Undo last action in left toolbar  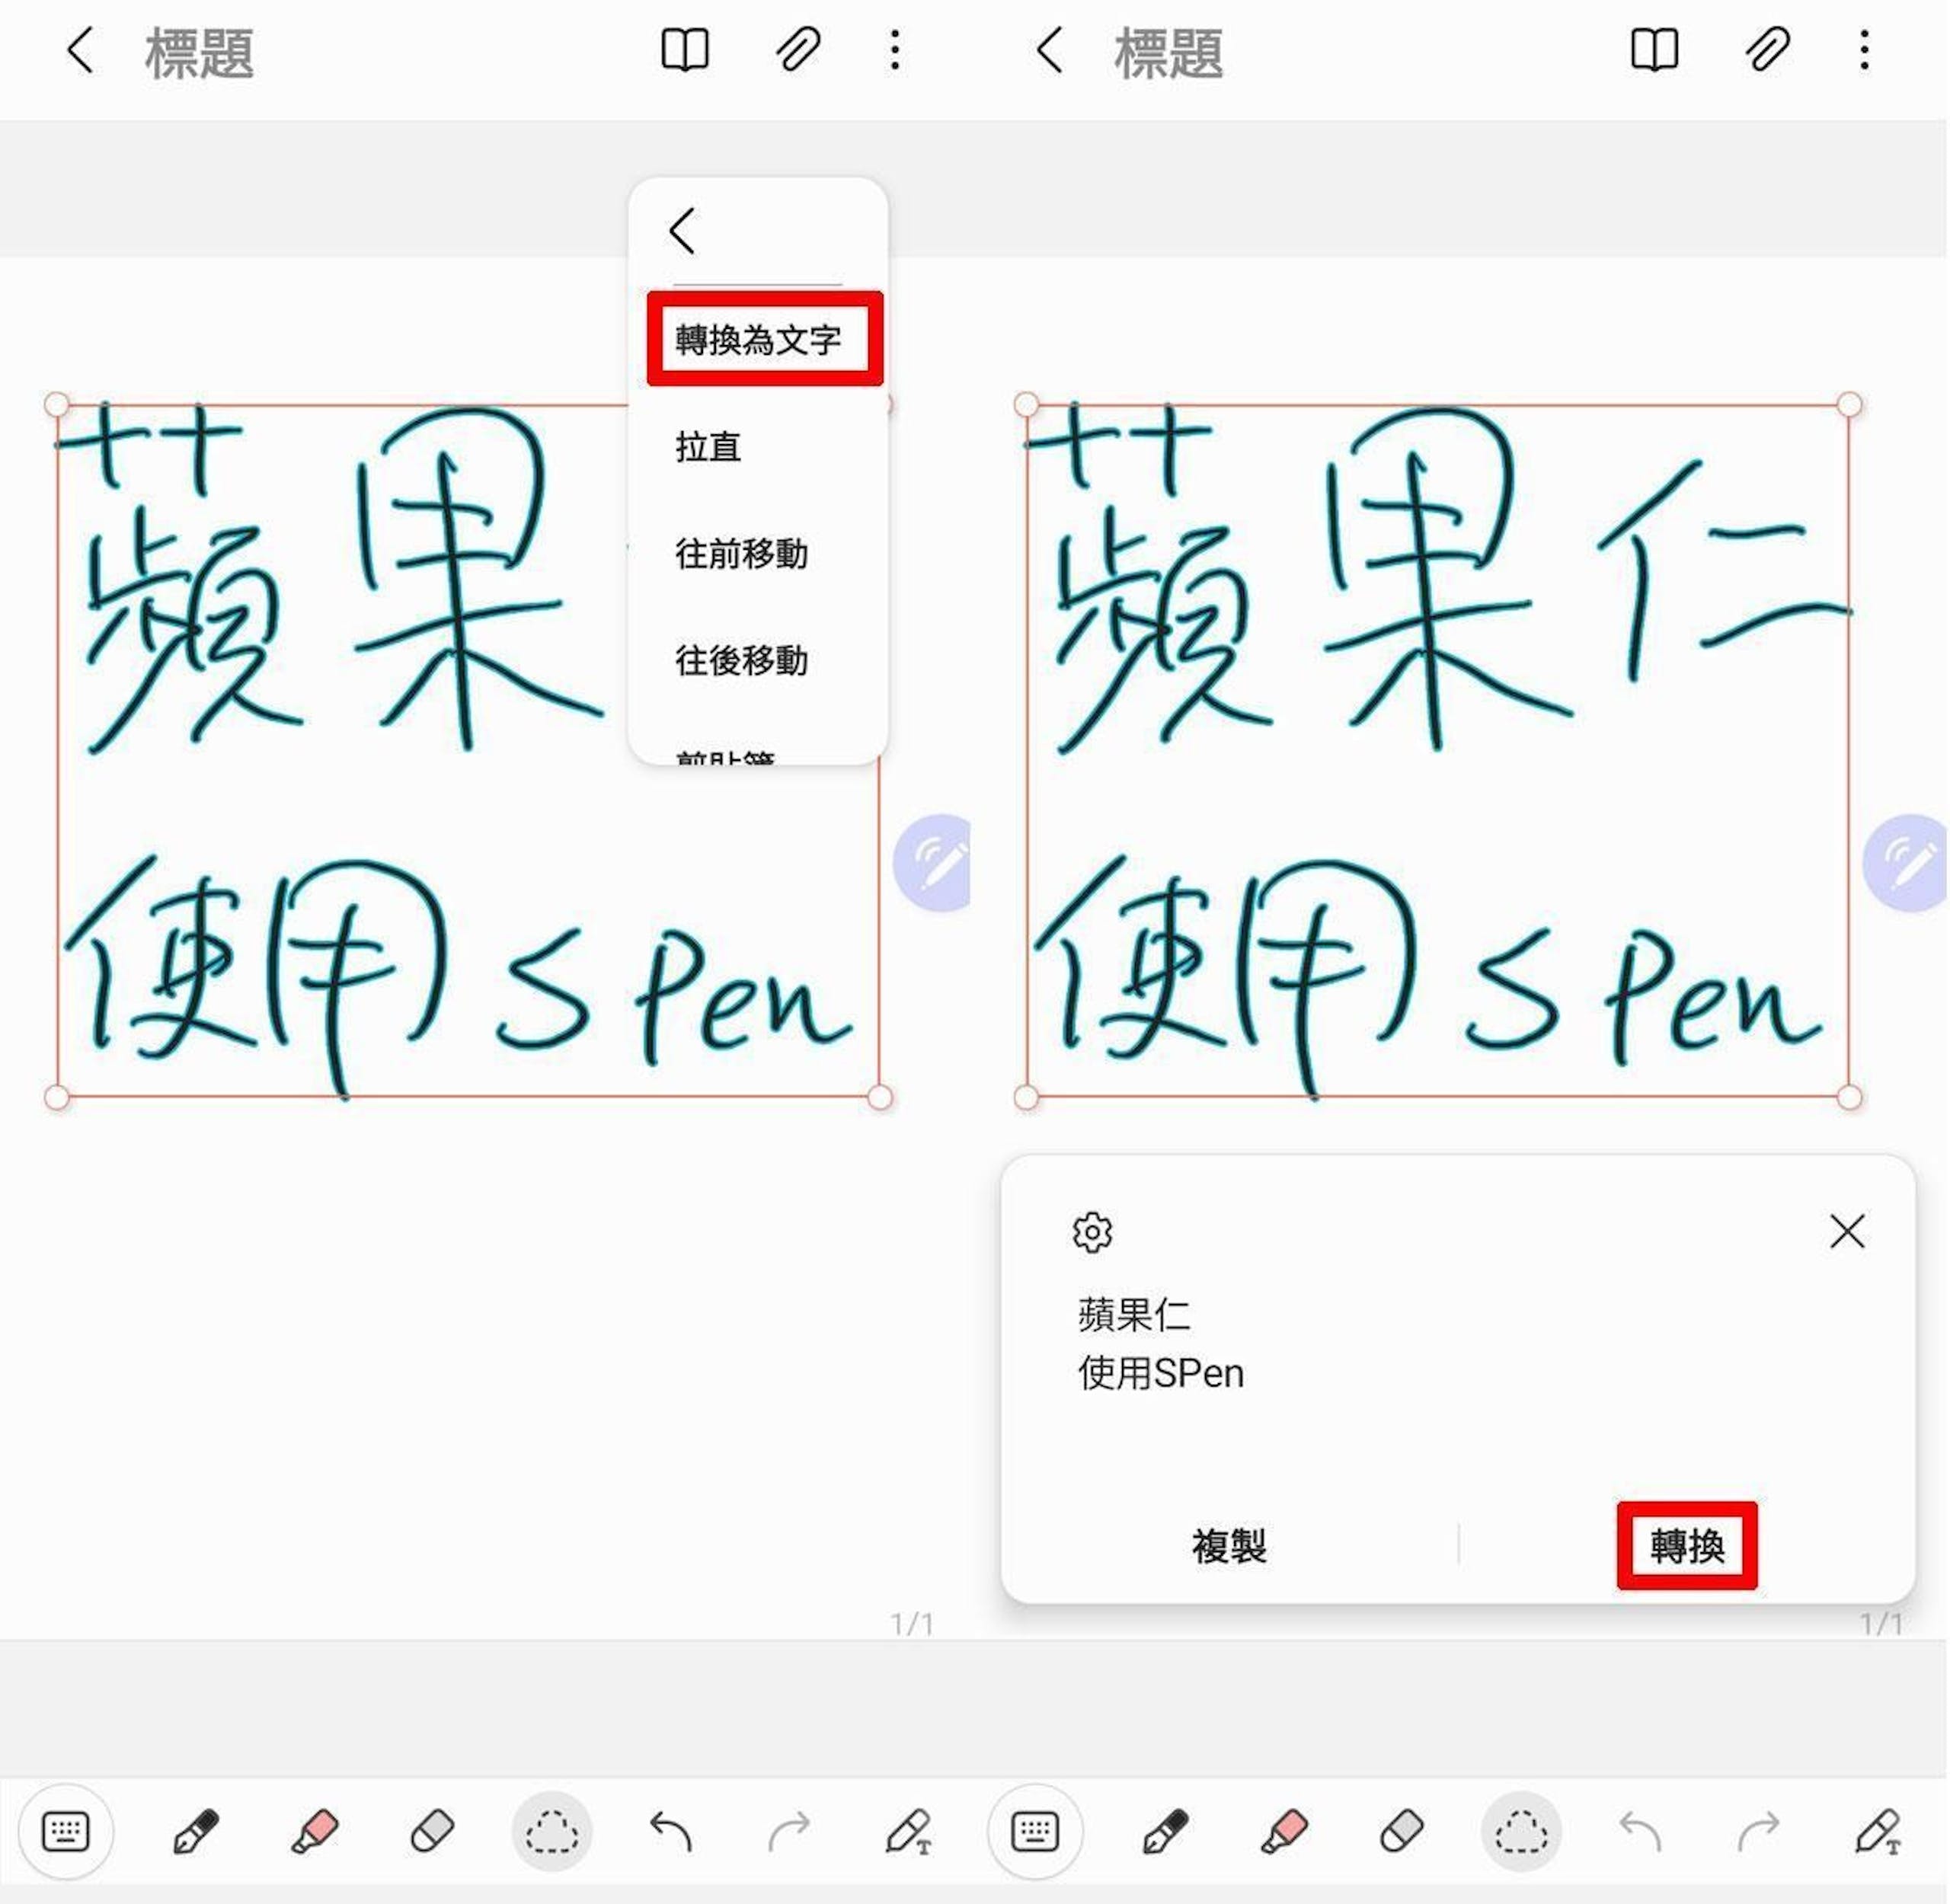[x=671, y=1832]
